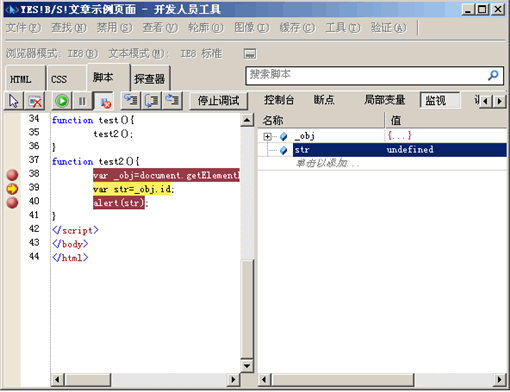Click the alert(str) code on line 40
Viewport: 510px width, 392px height.
[119, 203]
